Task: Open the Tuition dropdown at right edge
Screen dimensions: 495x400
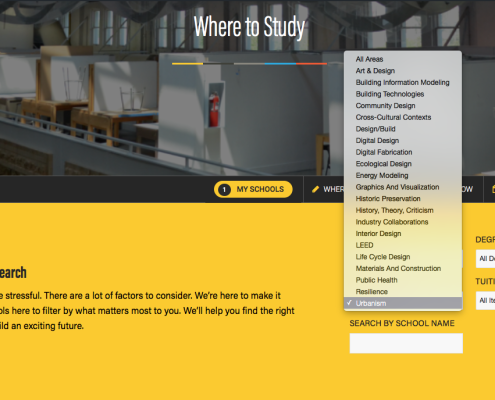Action: coord(485,301)
